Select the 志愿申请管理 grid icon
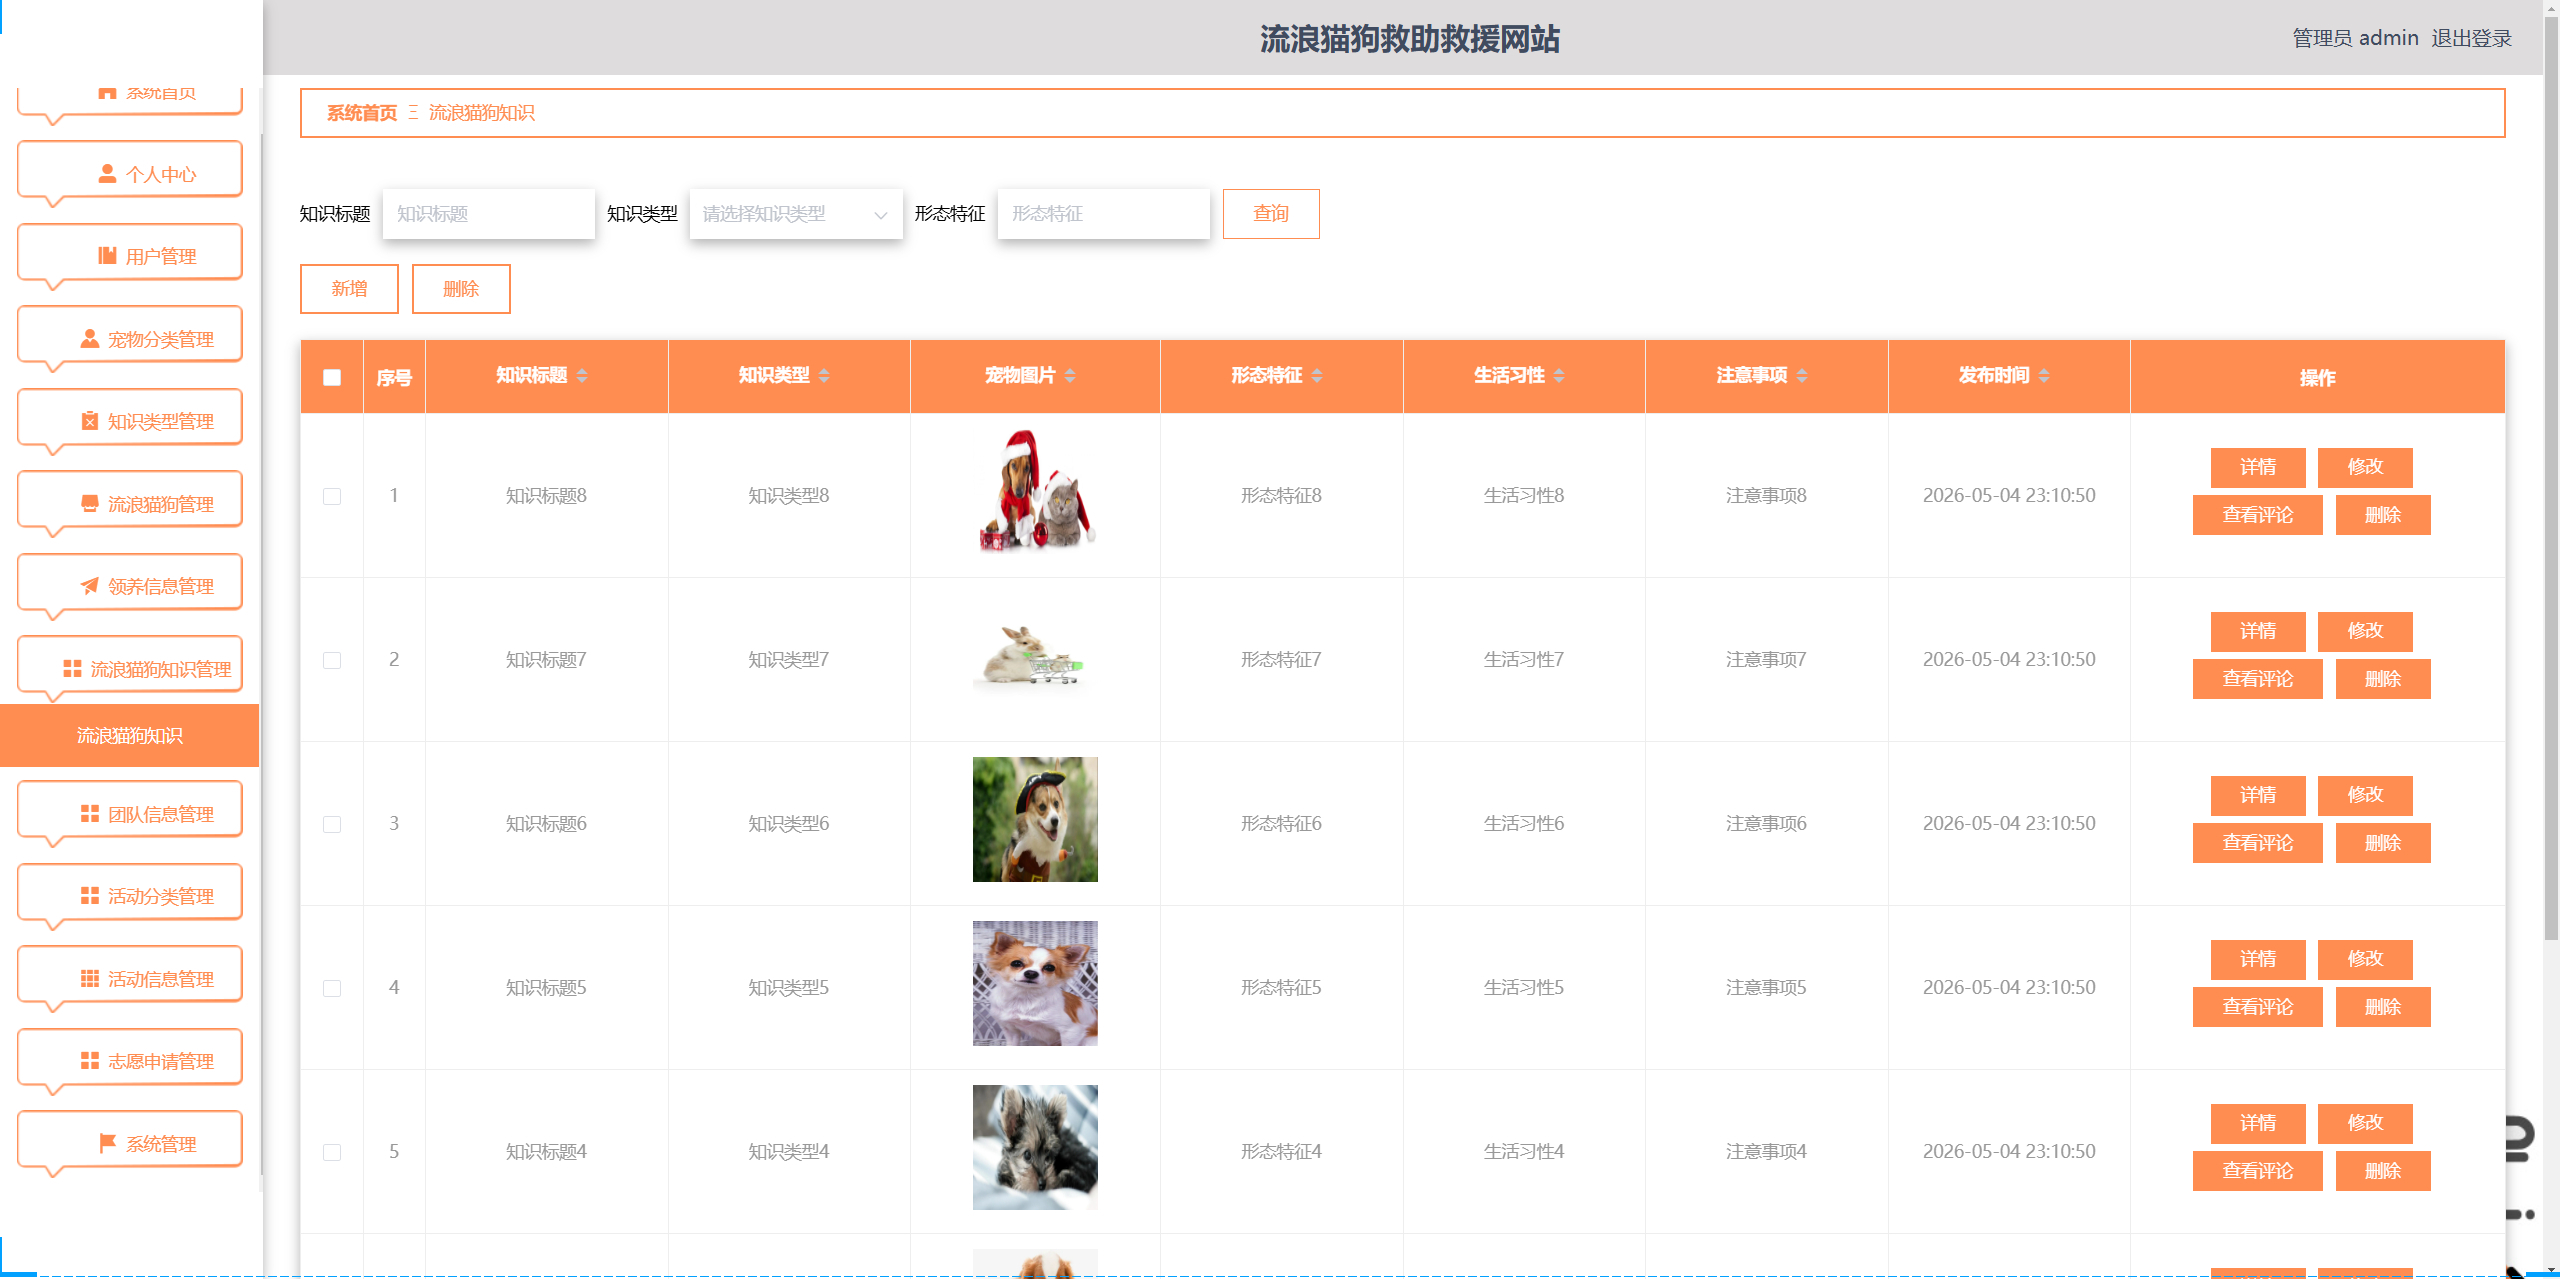This screenshot has width=2560, height=1279. click(x=88, y=1059)
